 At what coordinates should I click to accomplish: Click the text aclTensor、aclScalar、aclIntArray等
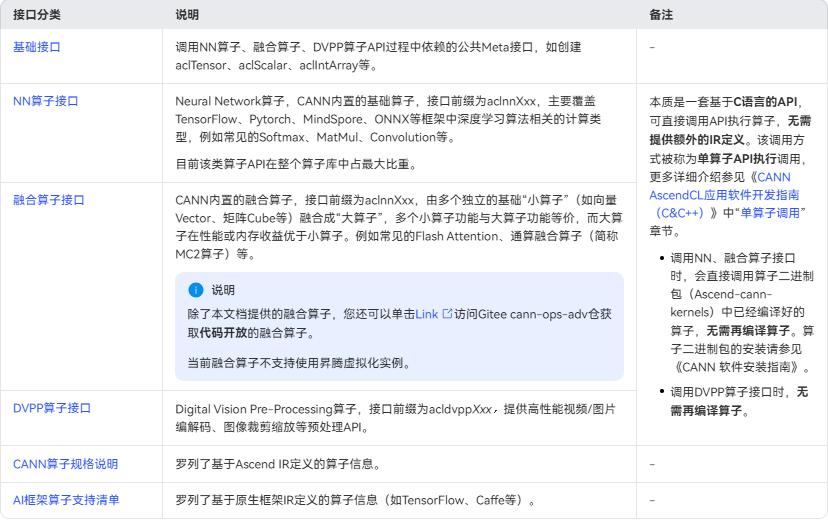276,65
